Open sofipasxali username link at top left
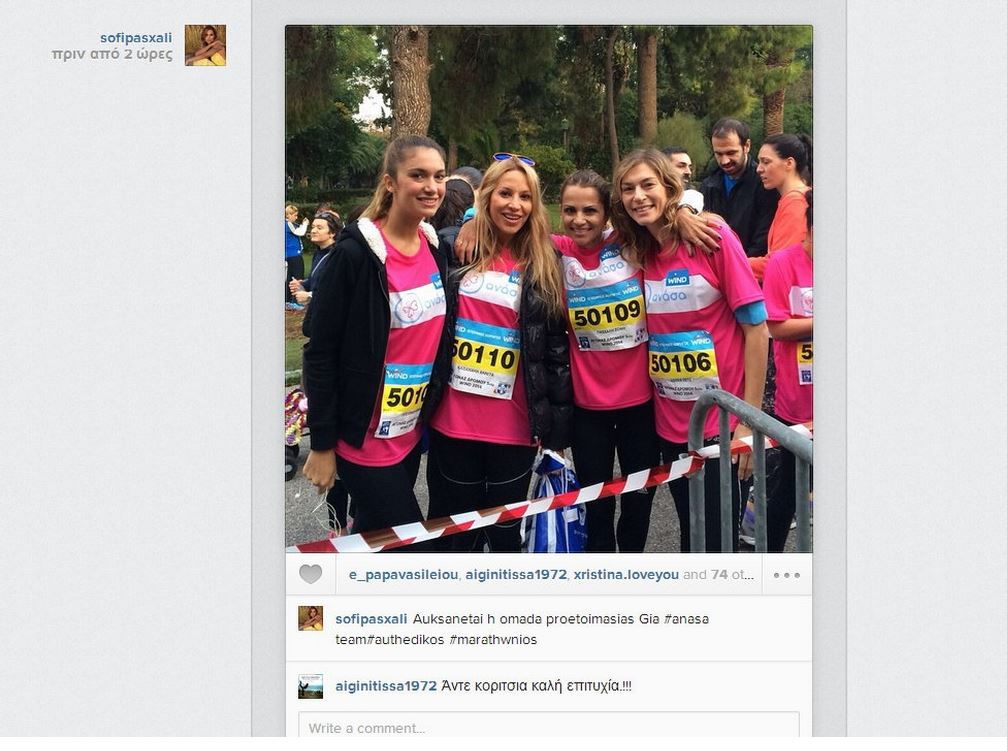This screenshot has height=751, width=1007. tap(136, 38)
